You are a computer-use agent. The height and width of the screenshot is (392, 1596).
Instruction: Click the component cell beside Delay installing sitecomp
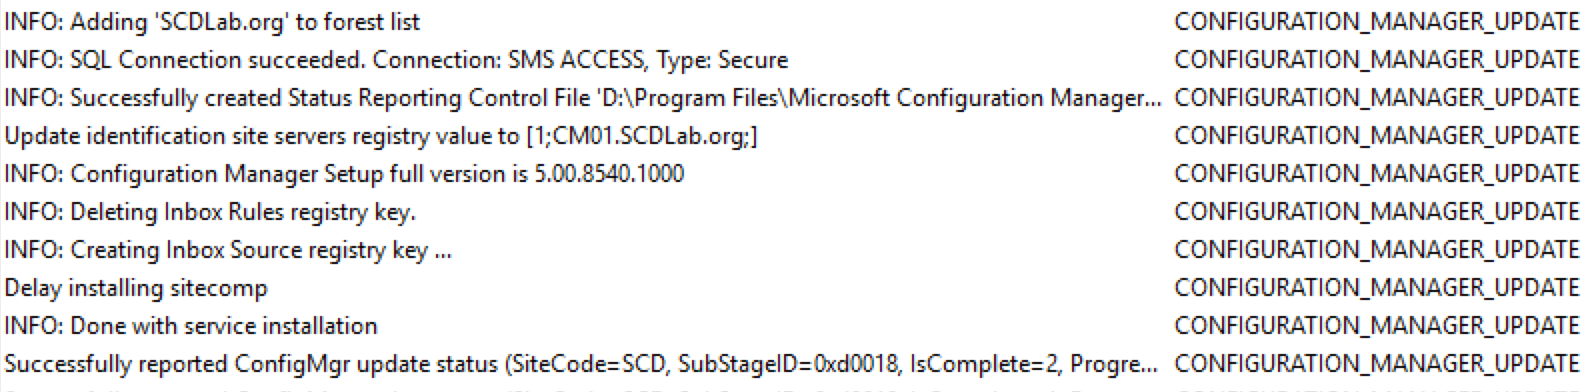tap(1377, 288)
